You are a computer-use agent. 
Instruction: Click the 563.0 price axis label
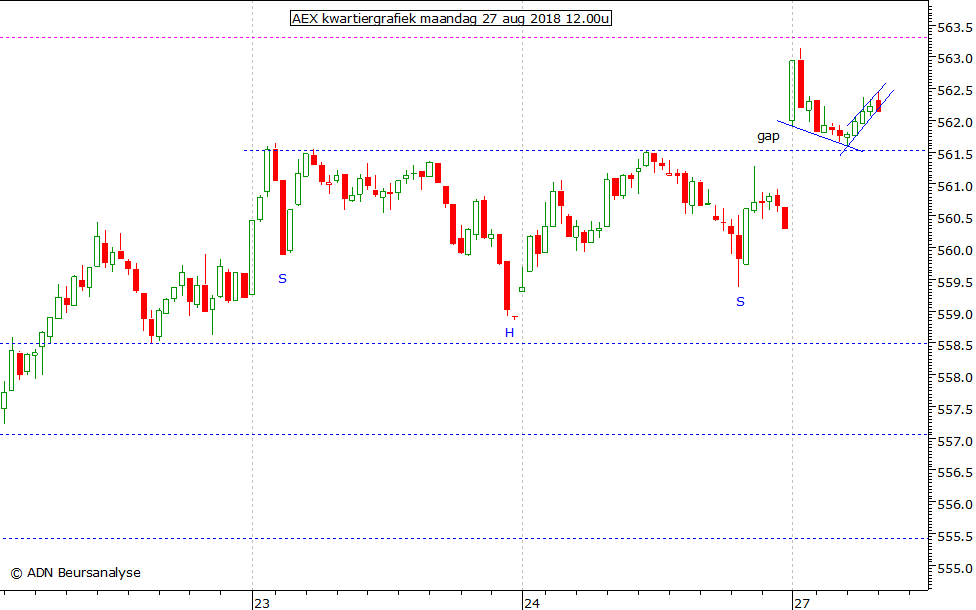[x=955, y=59]
